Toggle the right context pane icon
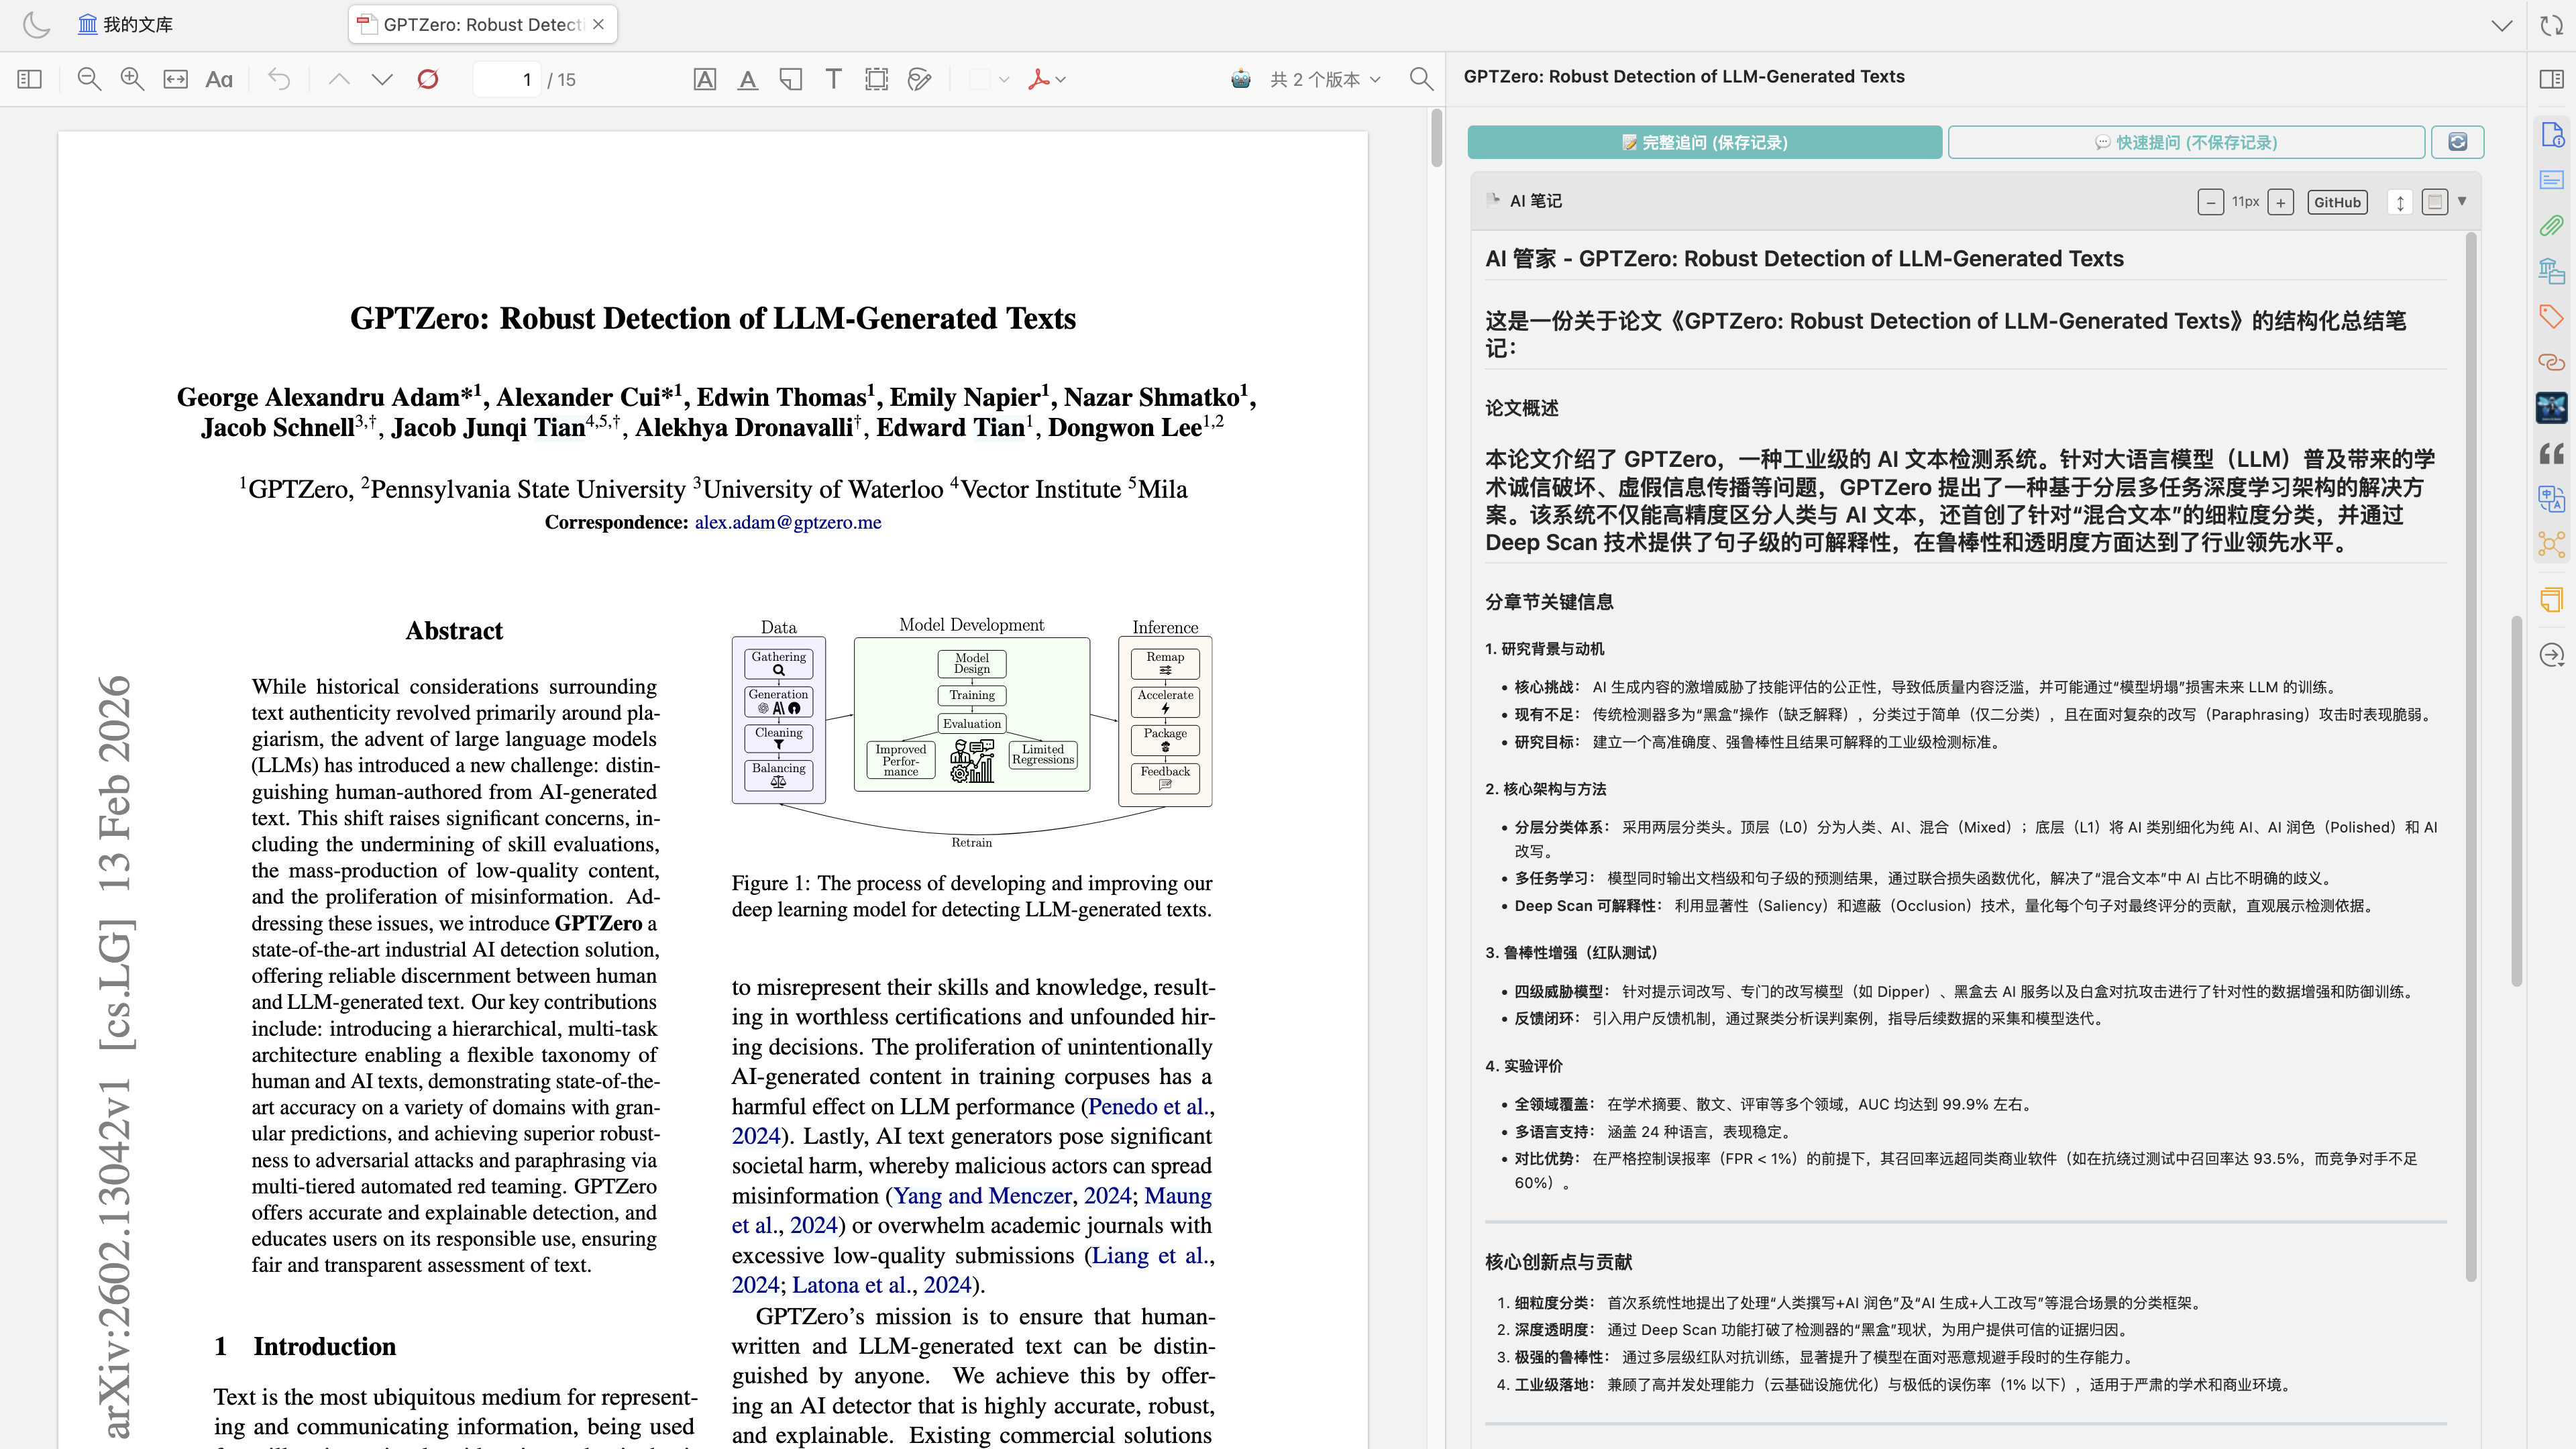The image size is (2576, 1449). tap(2551, 79)
